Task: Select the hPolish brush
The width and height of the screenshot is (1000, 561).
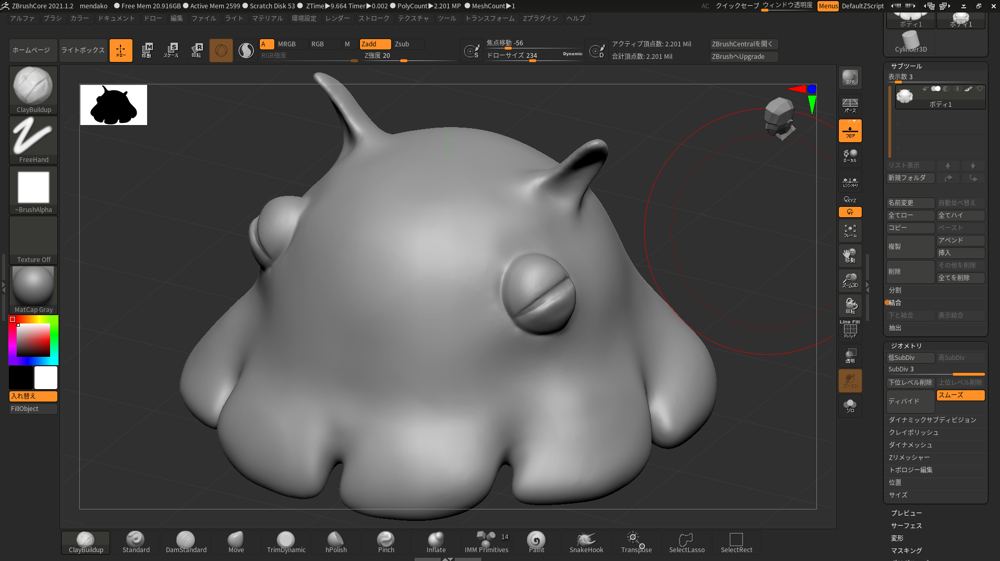Action: click(x=336, y=542)
